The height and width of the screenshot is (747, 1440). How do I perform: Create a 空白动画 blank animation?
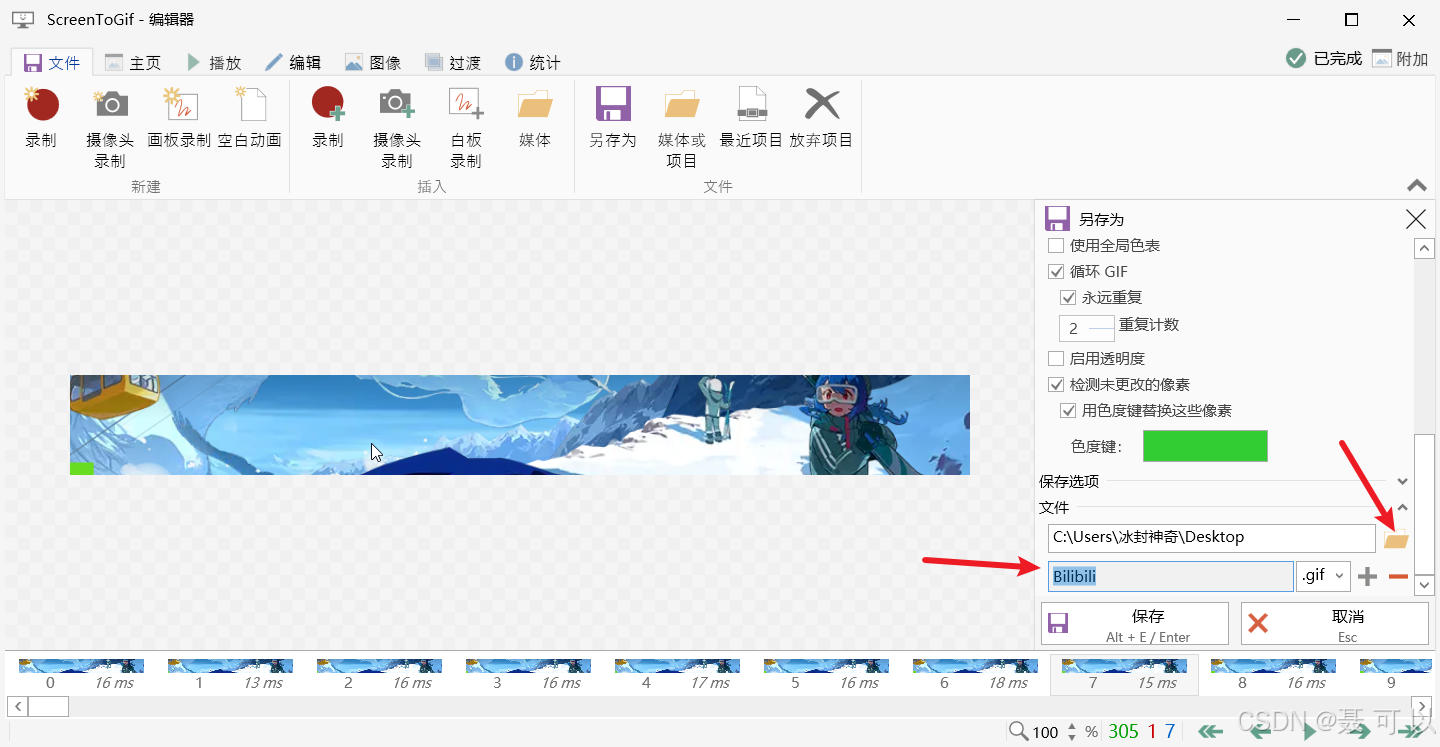(249, 119)
